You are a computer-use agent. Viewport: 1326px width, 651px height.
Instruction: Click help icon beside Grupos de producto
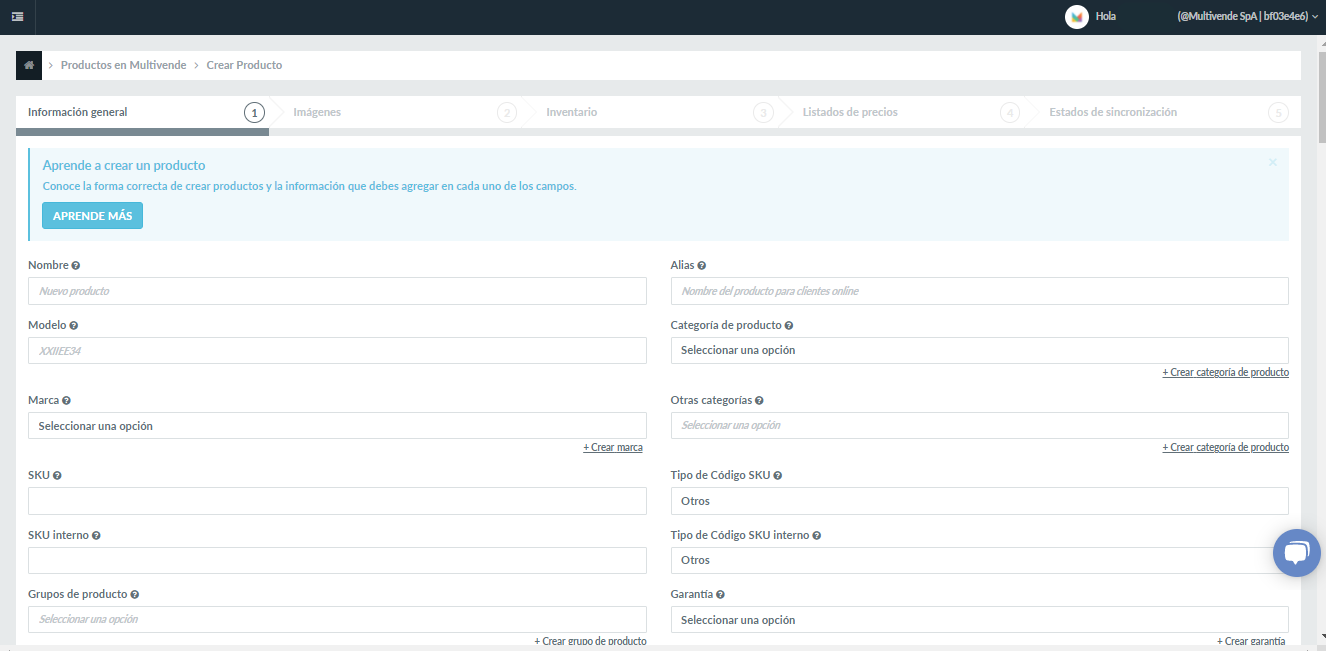pyautogui.click(x=135, y=595)
